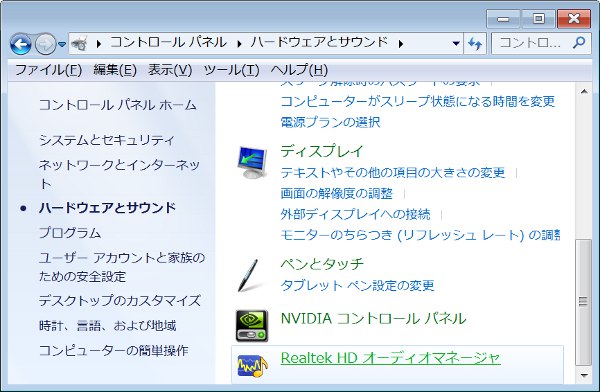Click テキストやその他の項目の大きさの変更 link
Image resolution: width=600 pixels, height=392 pixels.
coord(393,173)
